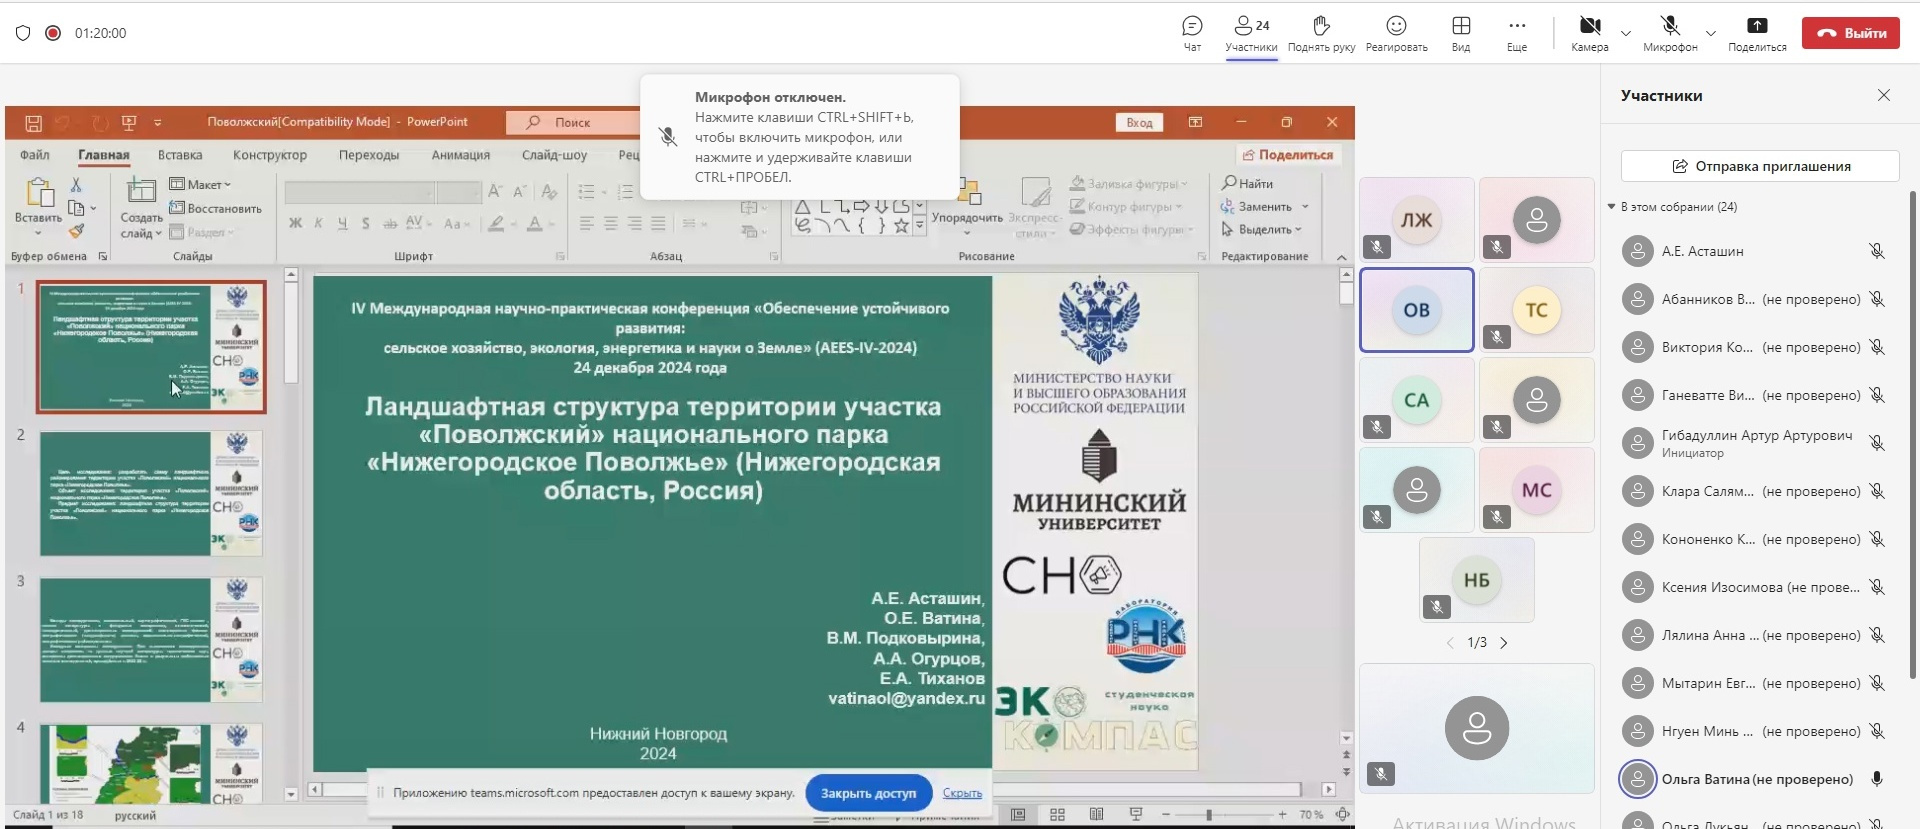Turn on the camera

click(x=1588, y=33)
